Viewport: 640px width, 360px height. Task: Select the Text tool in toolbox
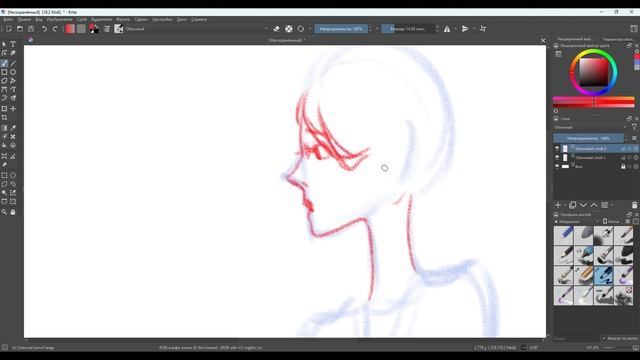[x=13, y=44]
